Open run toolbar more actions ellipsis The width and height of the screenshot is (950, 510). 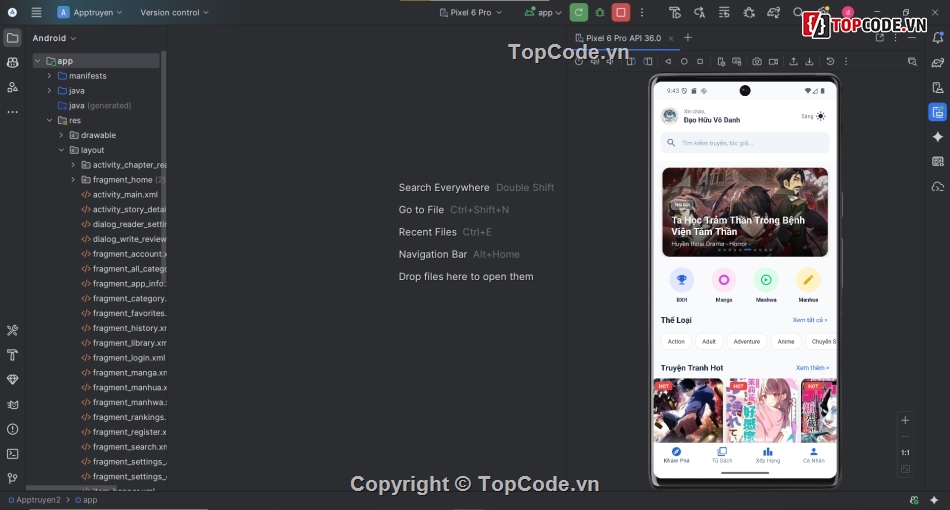coord(642,12)
